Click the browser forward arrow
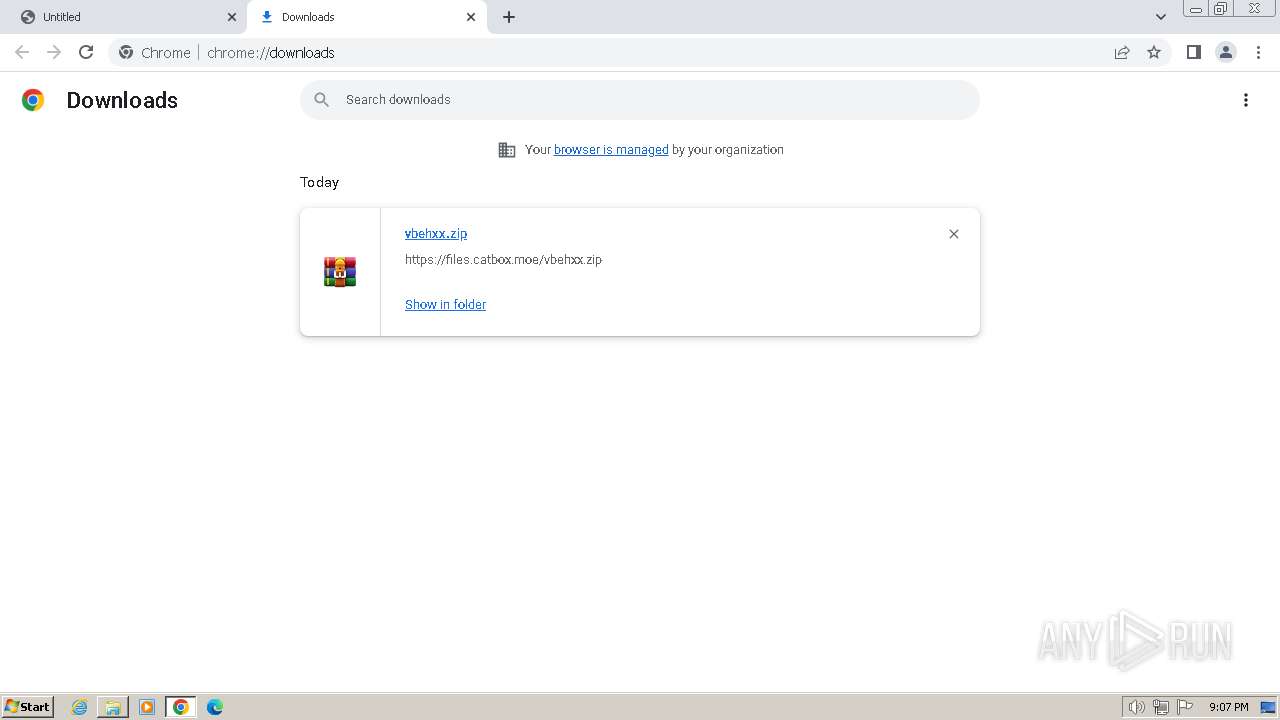 click(x=54, y=52)
